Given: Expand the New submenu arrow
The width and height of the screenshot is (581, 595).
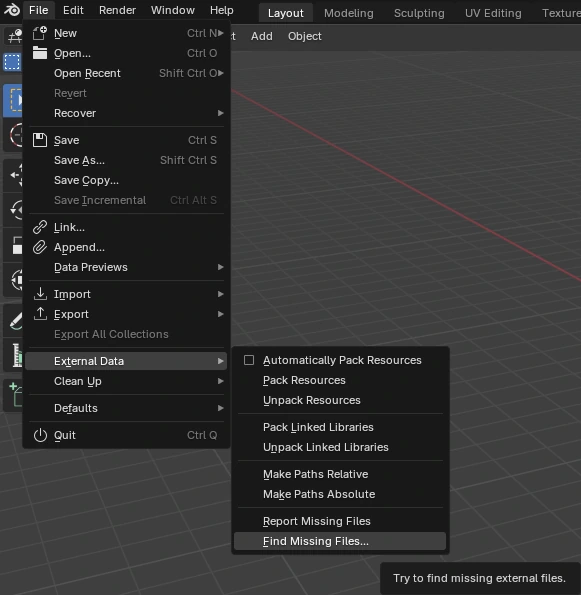Looking at the screenshot, I should [x=220, y=33].
